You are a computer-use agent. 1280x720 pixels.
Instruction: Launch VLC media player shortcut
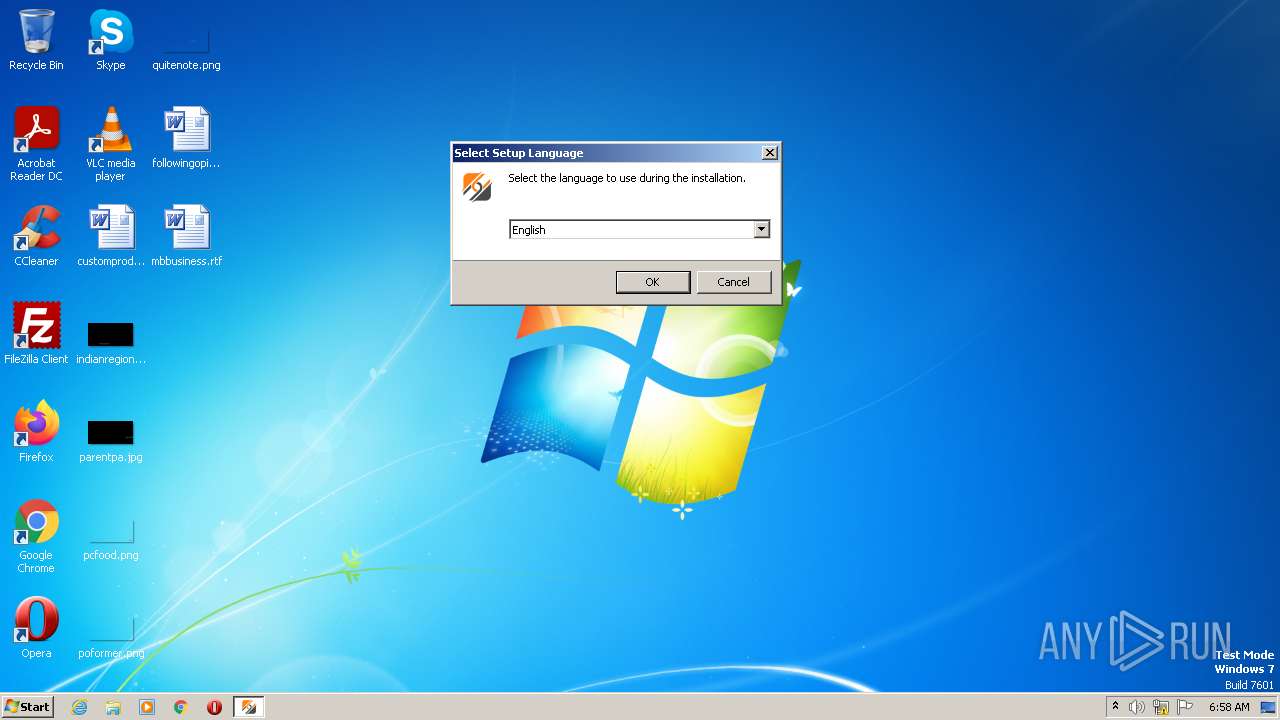110,143
